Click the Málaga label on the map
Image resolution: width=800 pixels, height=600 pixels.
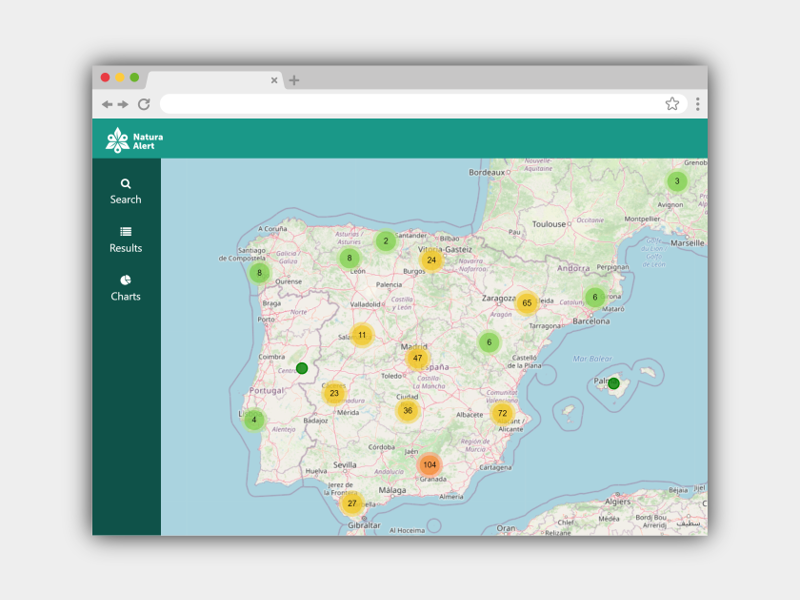[392, 490]
